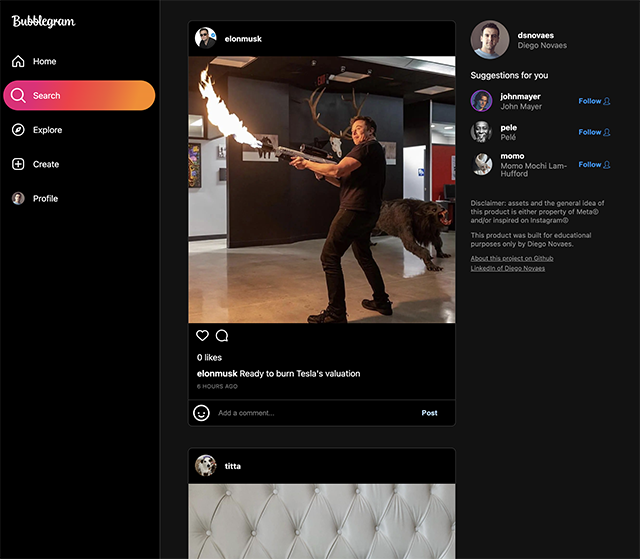640x559 pixels.
Task: Open the Search menu item
Action: (x=79, y=95)
